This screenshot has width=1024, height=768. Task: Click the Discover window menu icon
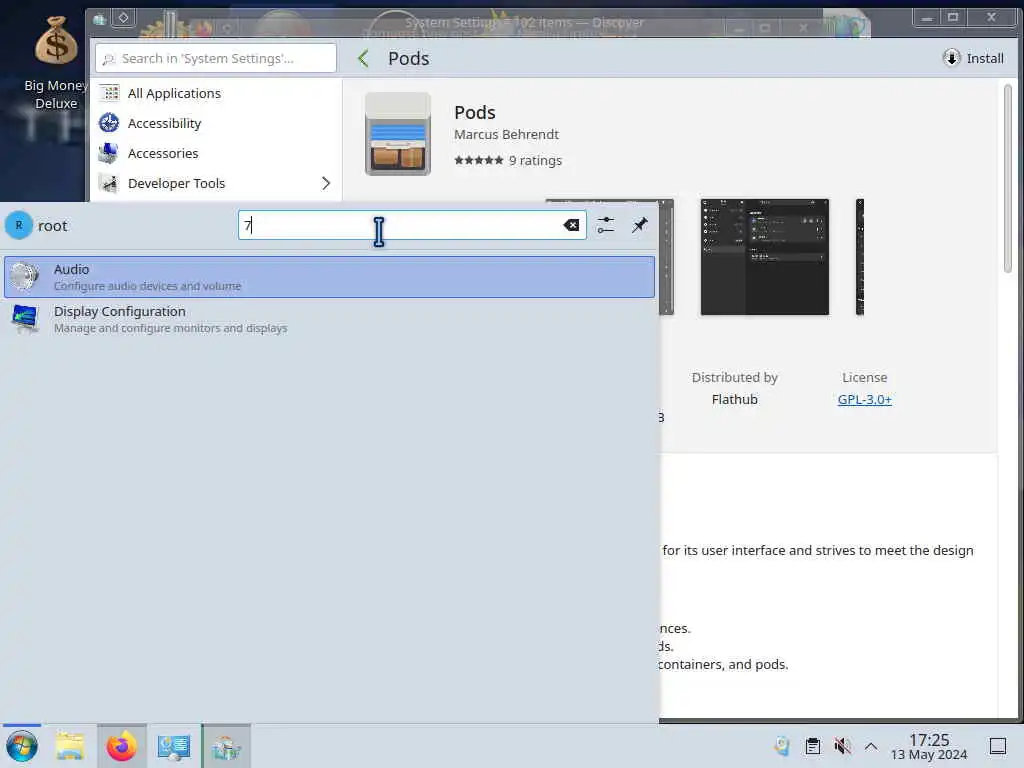tap(99, 19)
